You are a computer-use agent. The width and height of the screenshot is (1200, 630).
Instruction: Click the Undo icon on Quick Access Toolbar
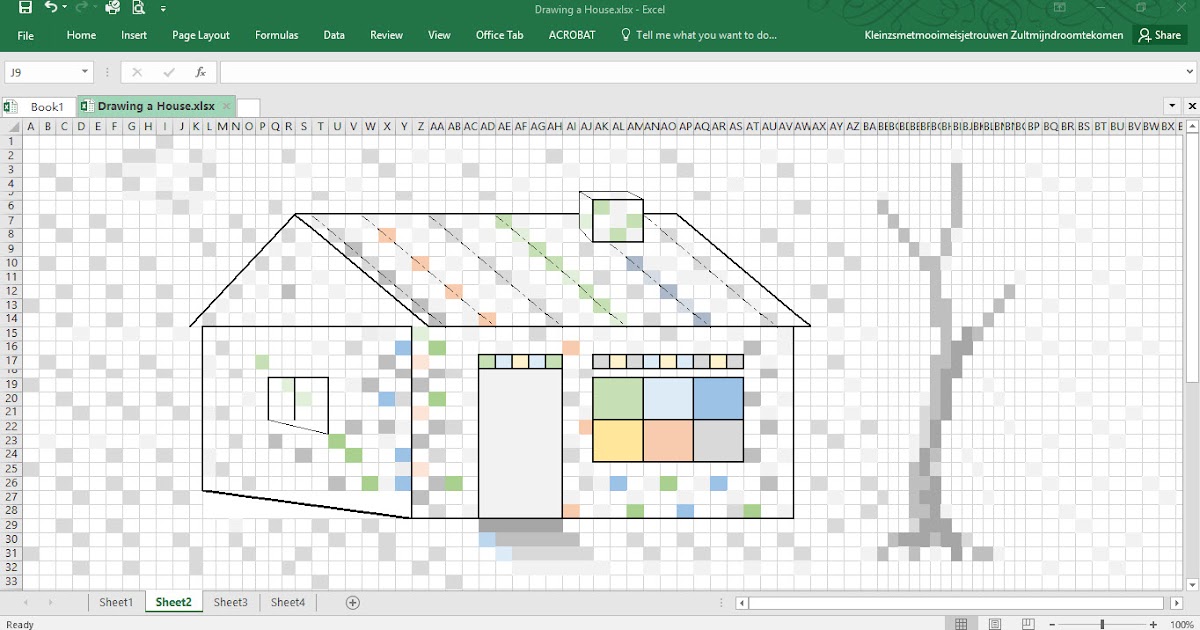pyautogui.click(x=51, y=7)
